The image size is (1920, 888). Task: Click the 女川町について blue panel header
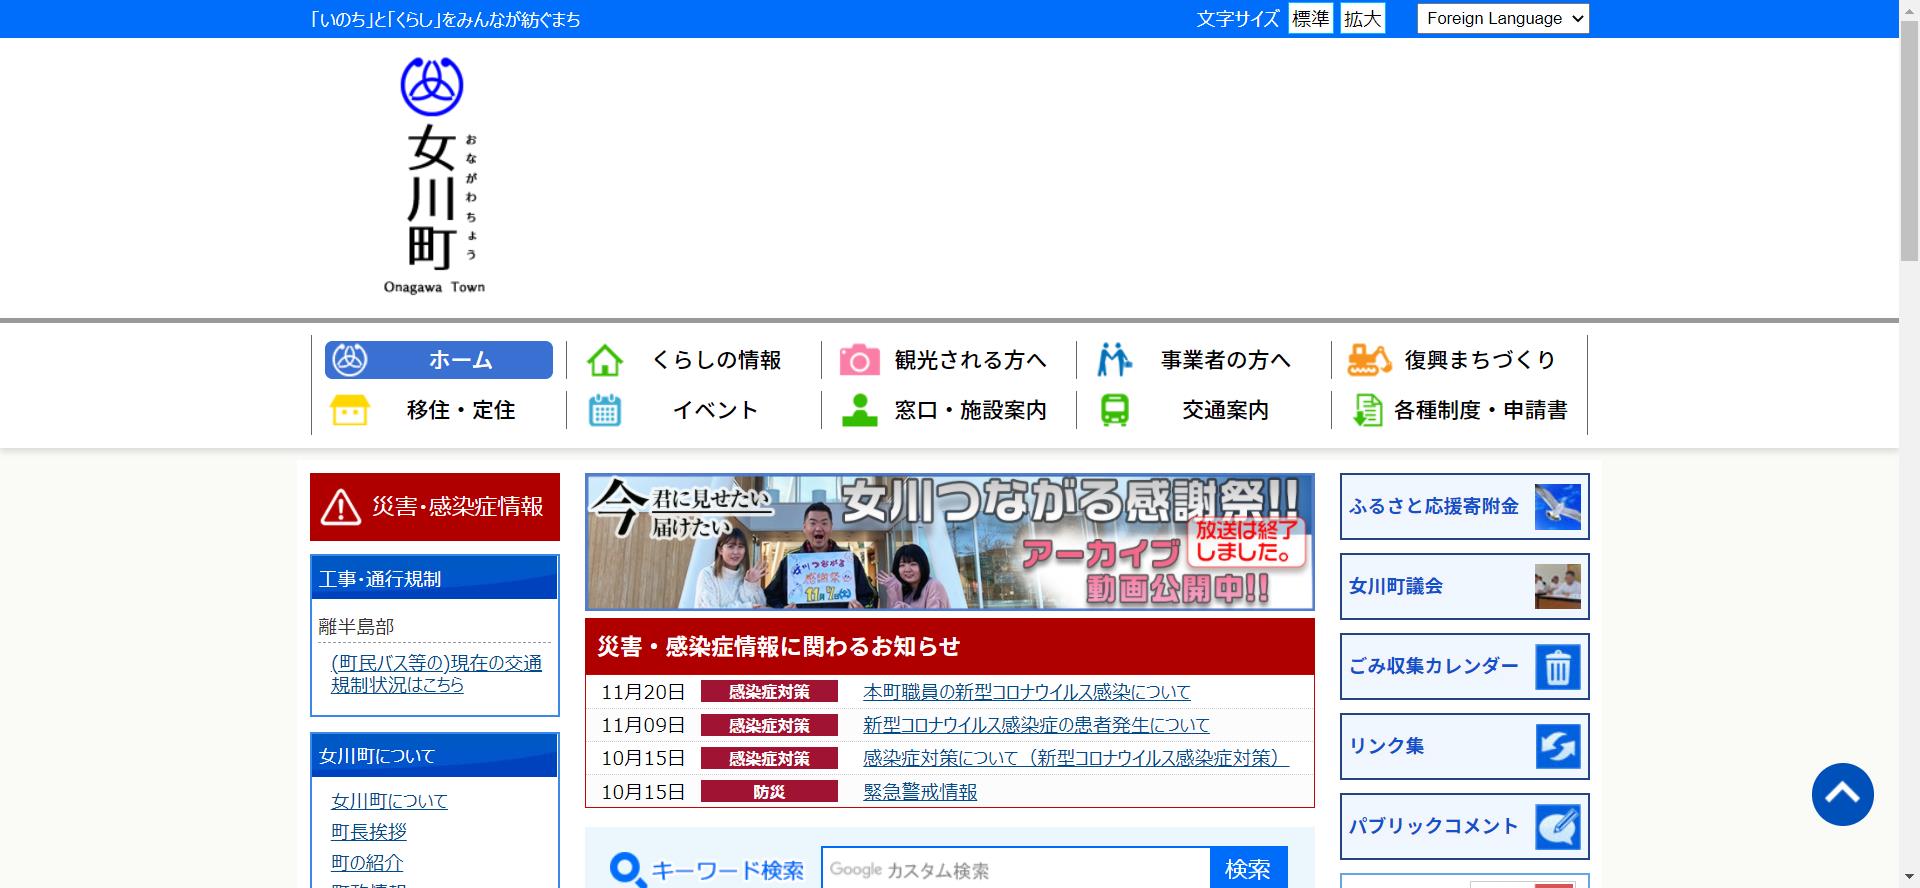[x=435, y=756]
